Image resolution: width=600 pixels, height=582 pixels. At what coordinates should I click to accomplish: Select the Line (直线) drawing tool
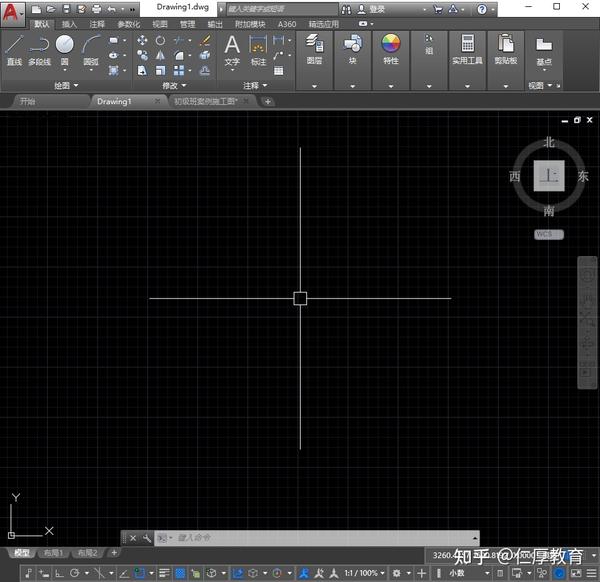tap(15, 50)
